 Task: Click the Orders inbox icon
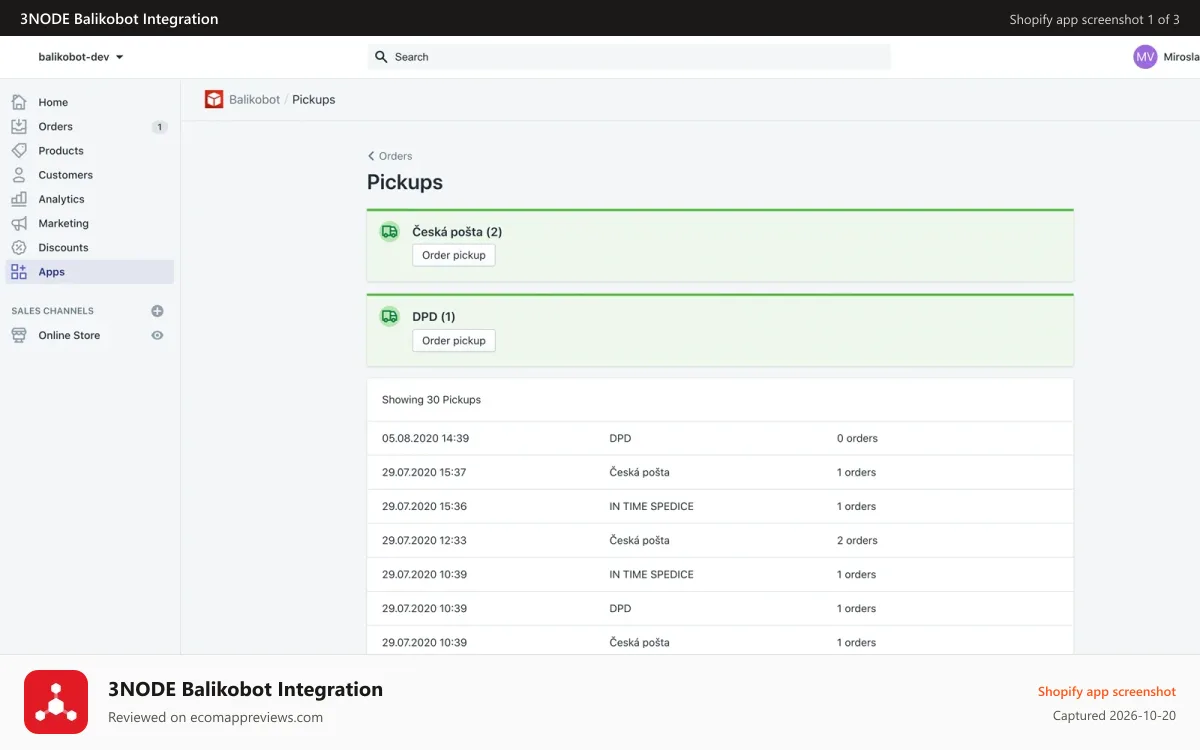(19, 126)
